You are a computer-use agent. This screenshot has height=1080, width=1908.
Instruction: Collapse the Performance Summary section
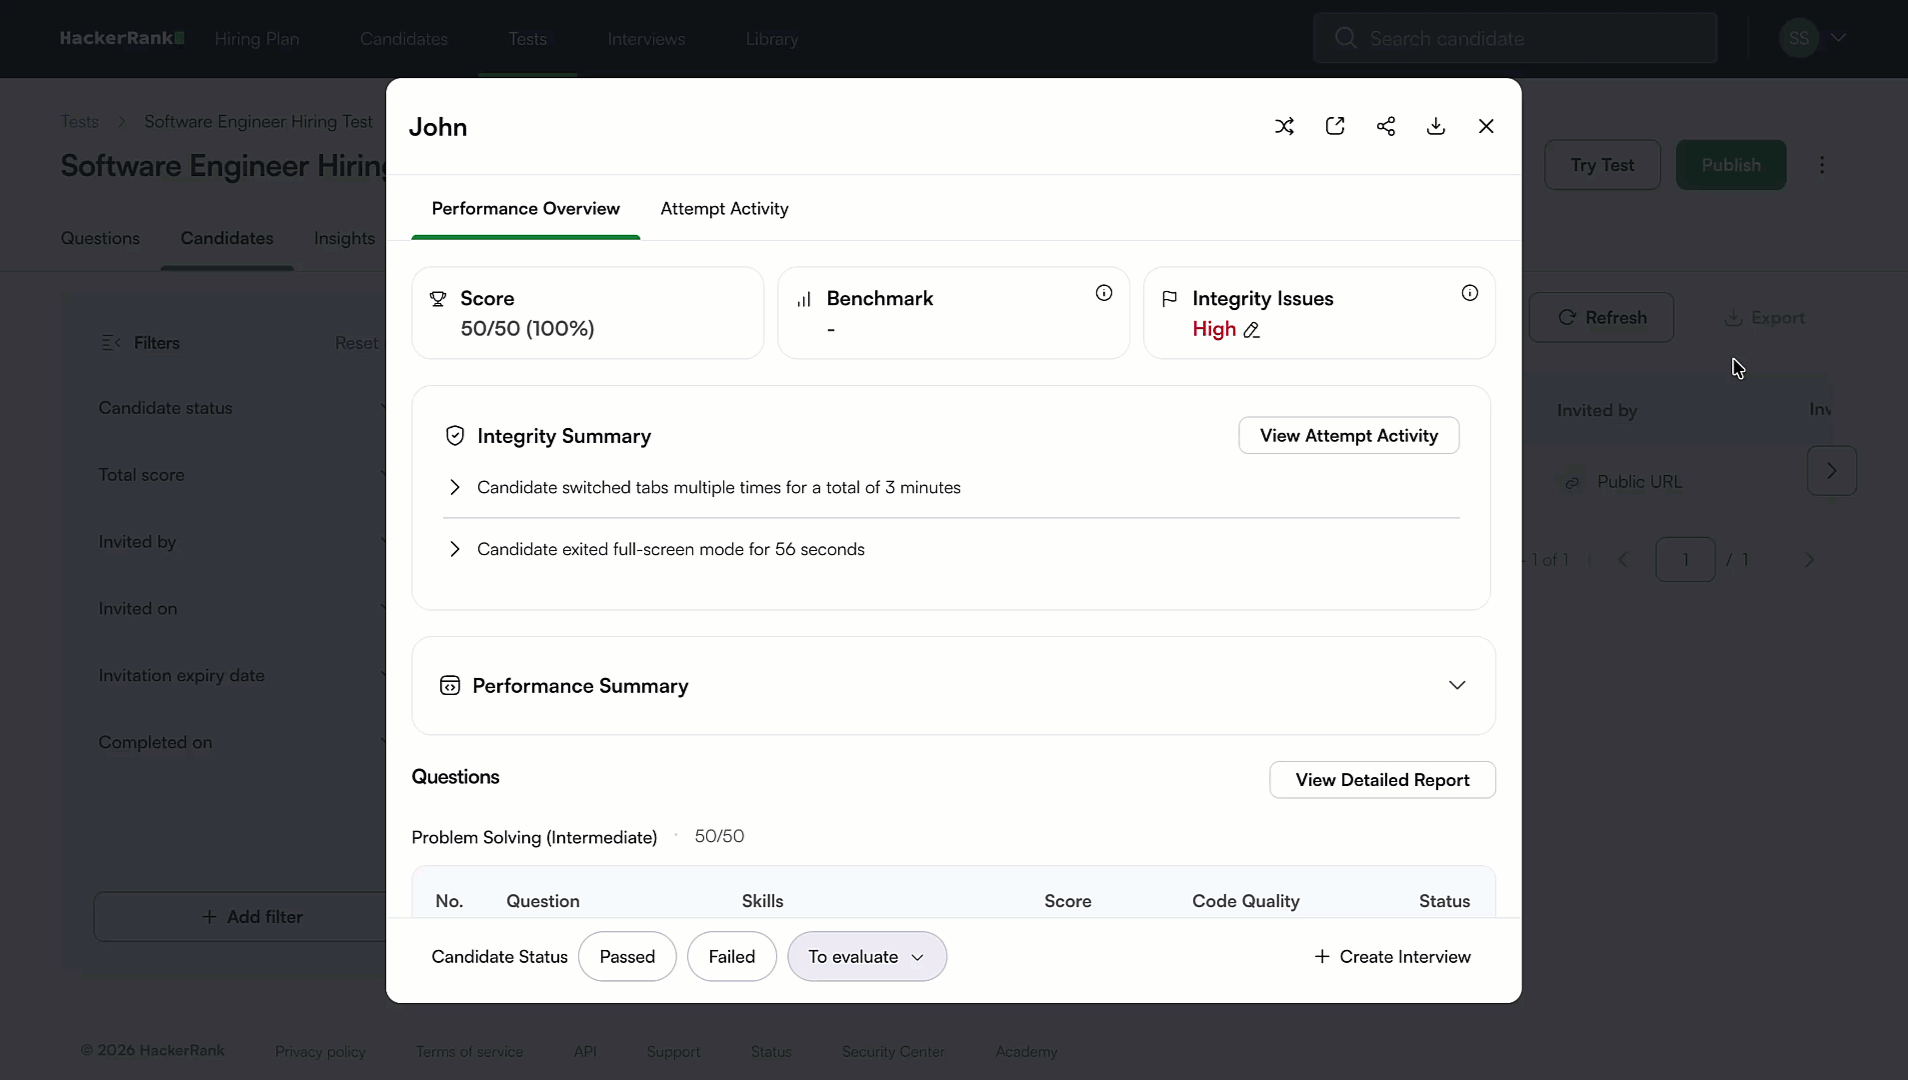click(x=1456, y=685)
